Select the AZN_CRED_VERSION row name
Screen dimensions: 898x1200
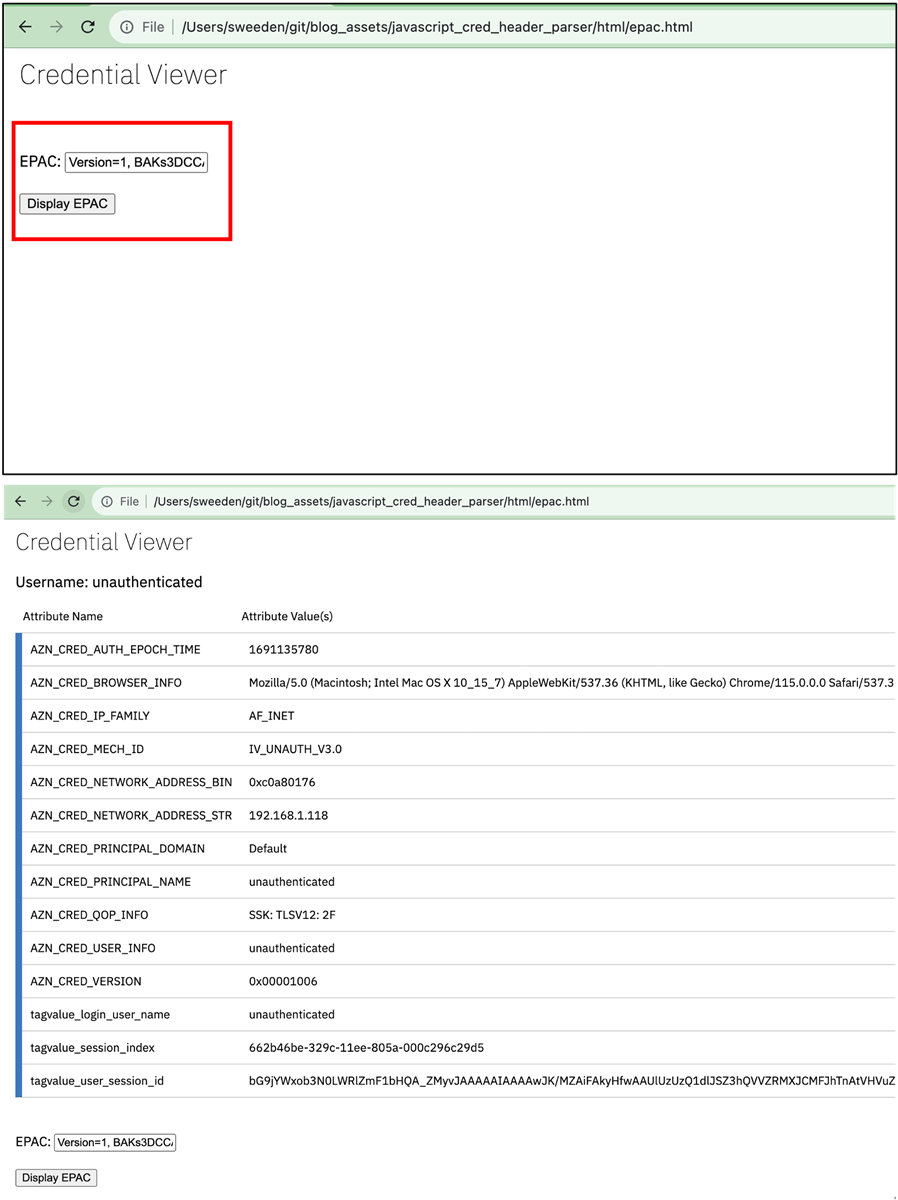(86, 981)
